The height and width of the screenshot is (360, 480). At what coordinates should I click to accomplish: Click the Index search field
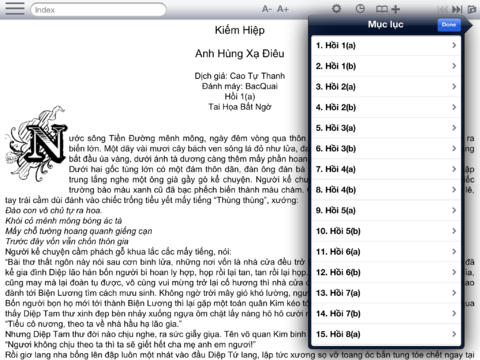pos(98,10)
